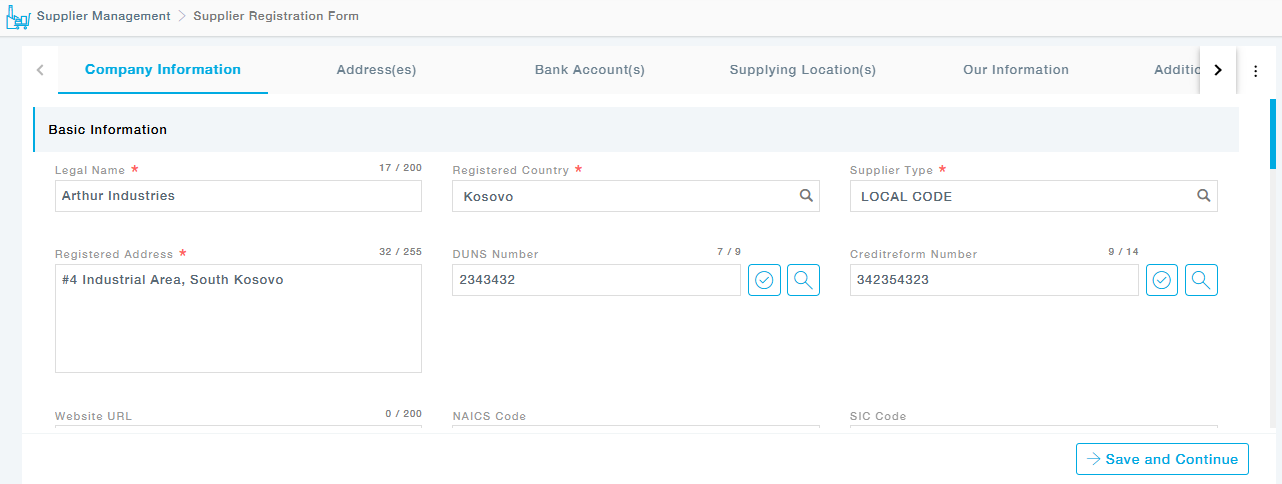The width and height of the screenshot is (1282, 484).
Task: Click the Creditreform Number search magnifier icon
Action: [x=1201, y=281]
